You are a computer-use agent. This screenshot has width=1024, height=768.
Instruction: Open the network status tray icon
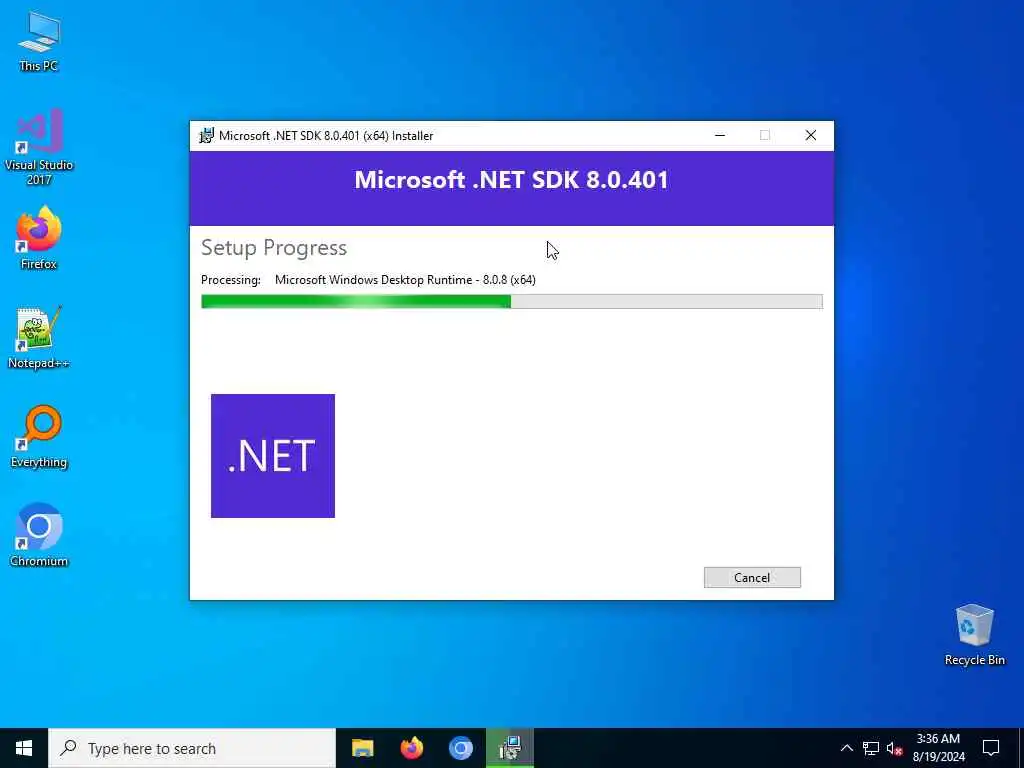871,748
